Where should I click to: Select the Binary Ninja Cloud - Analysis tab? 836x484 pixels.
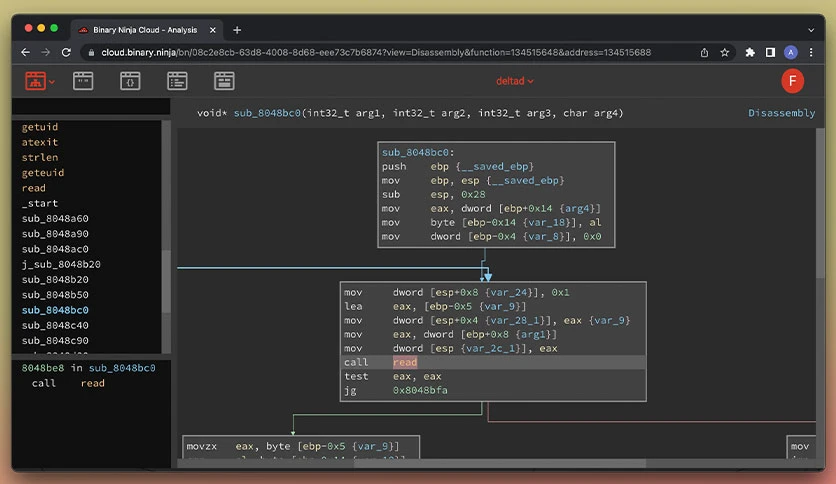145,30
